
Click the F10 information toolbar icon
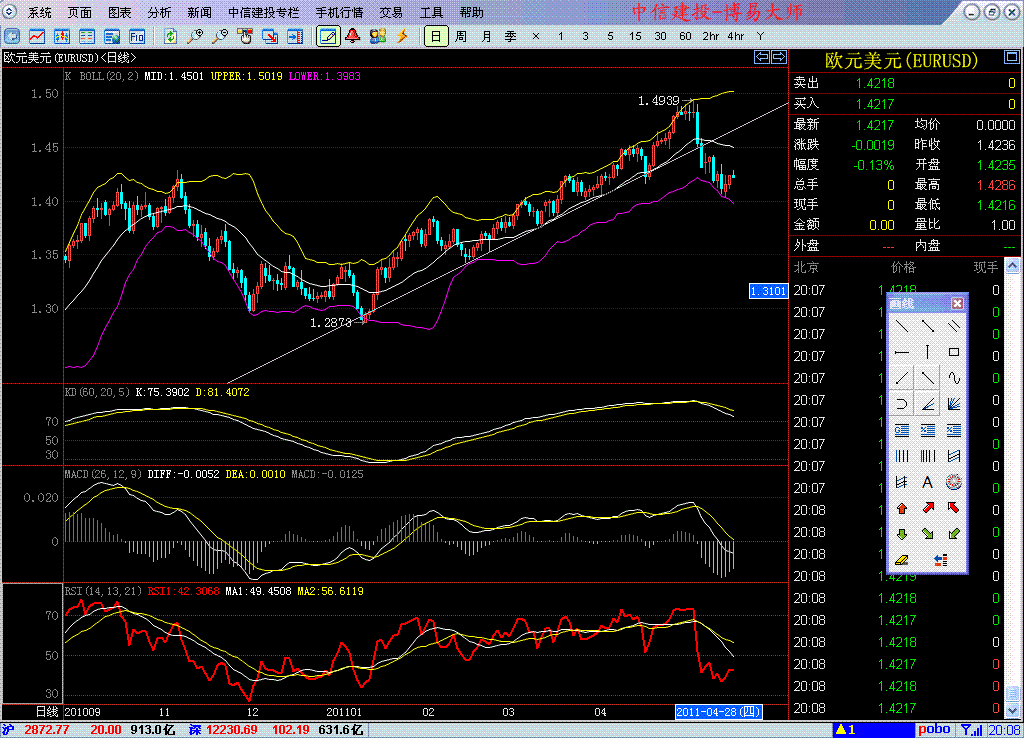coord(136,37)
